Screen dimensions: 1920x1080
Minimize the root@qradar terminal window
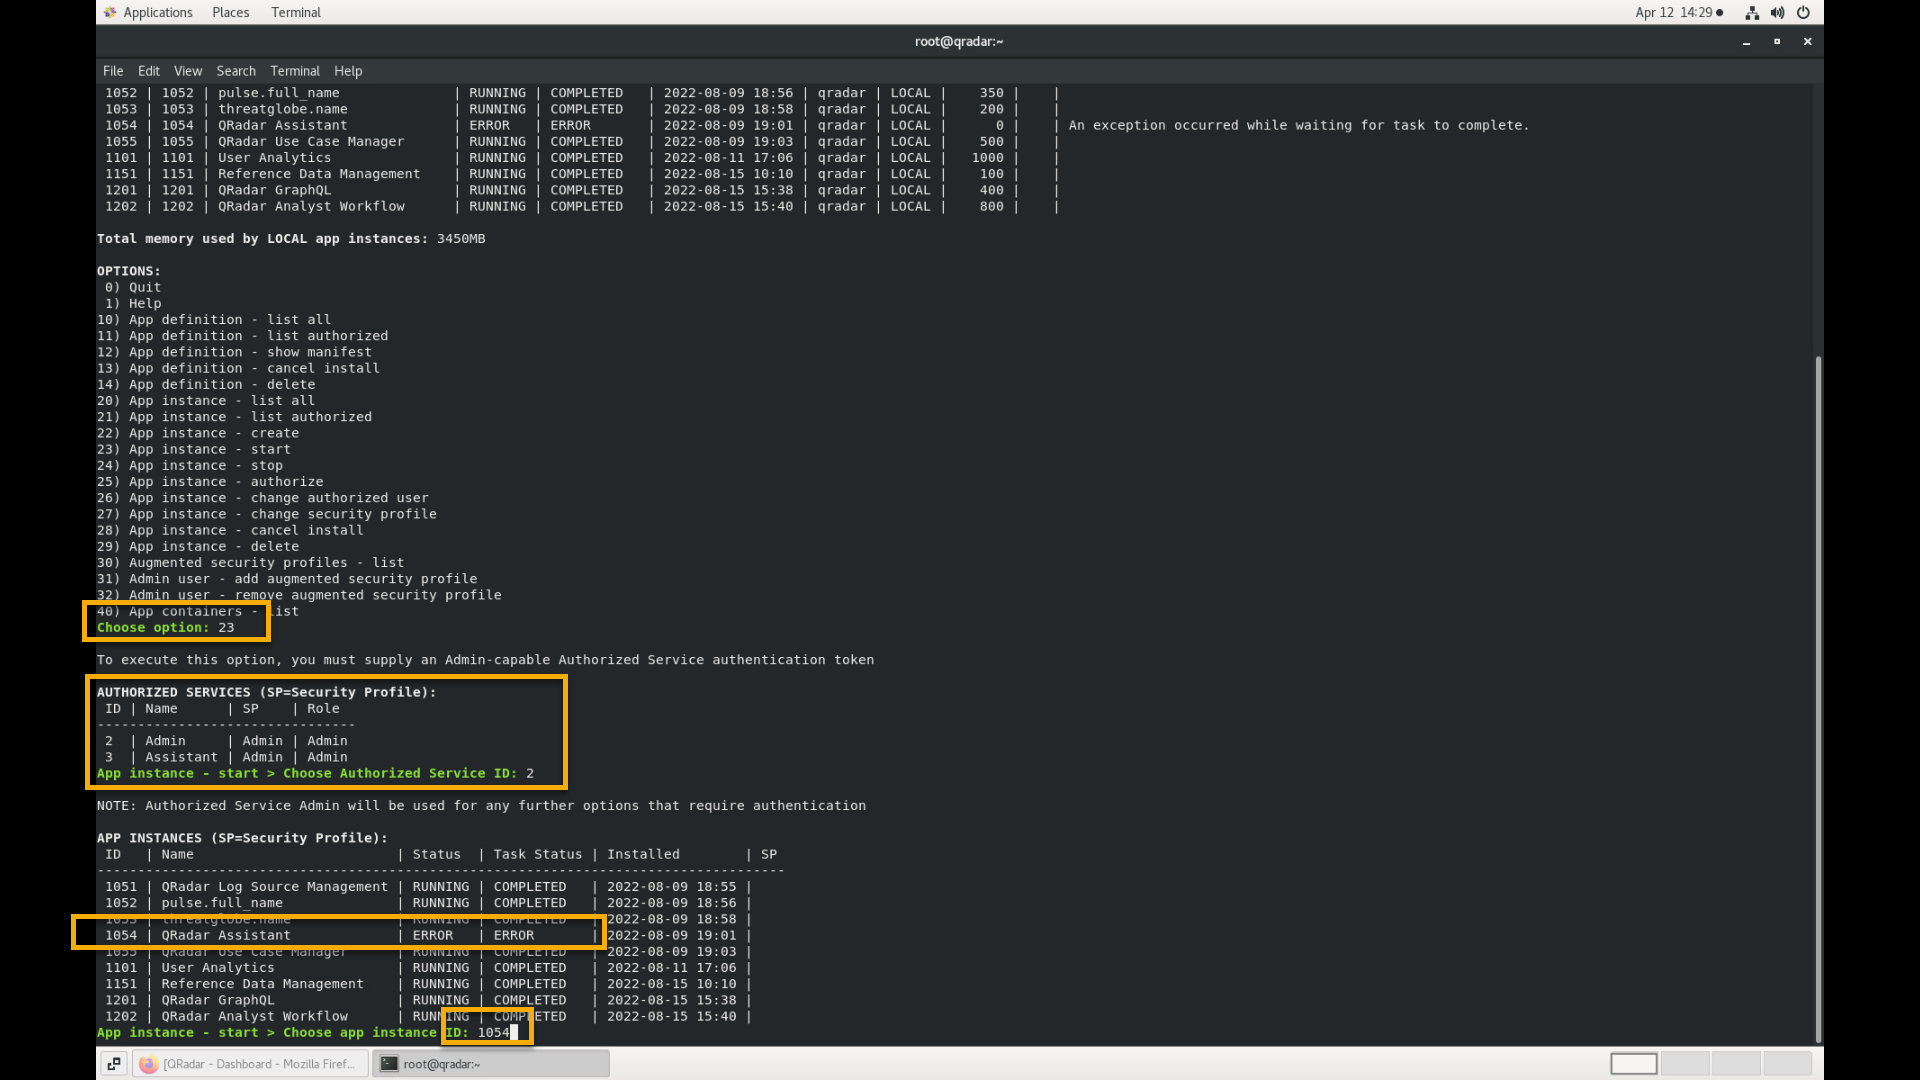pos(1746,42)
